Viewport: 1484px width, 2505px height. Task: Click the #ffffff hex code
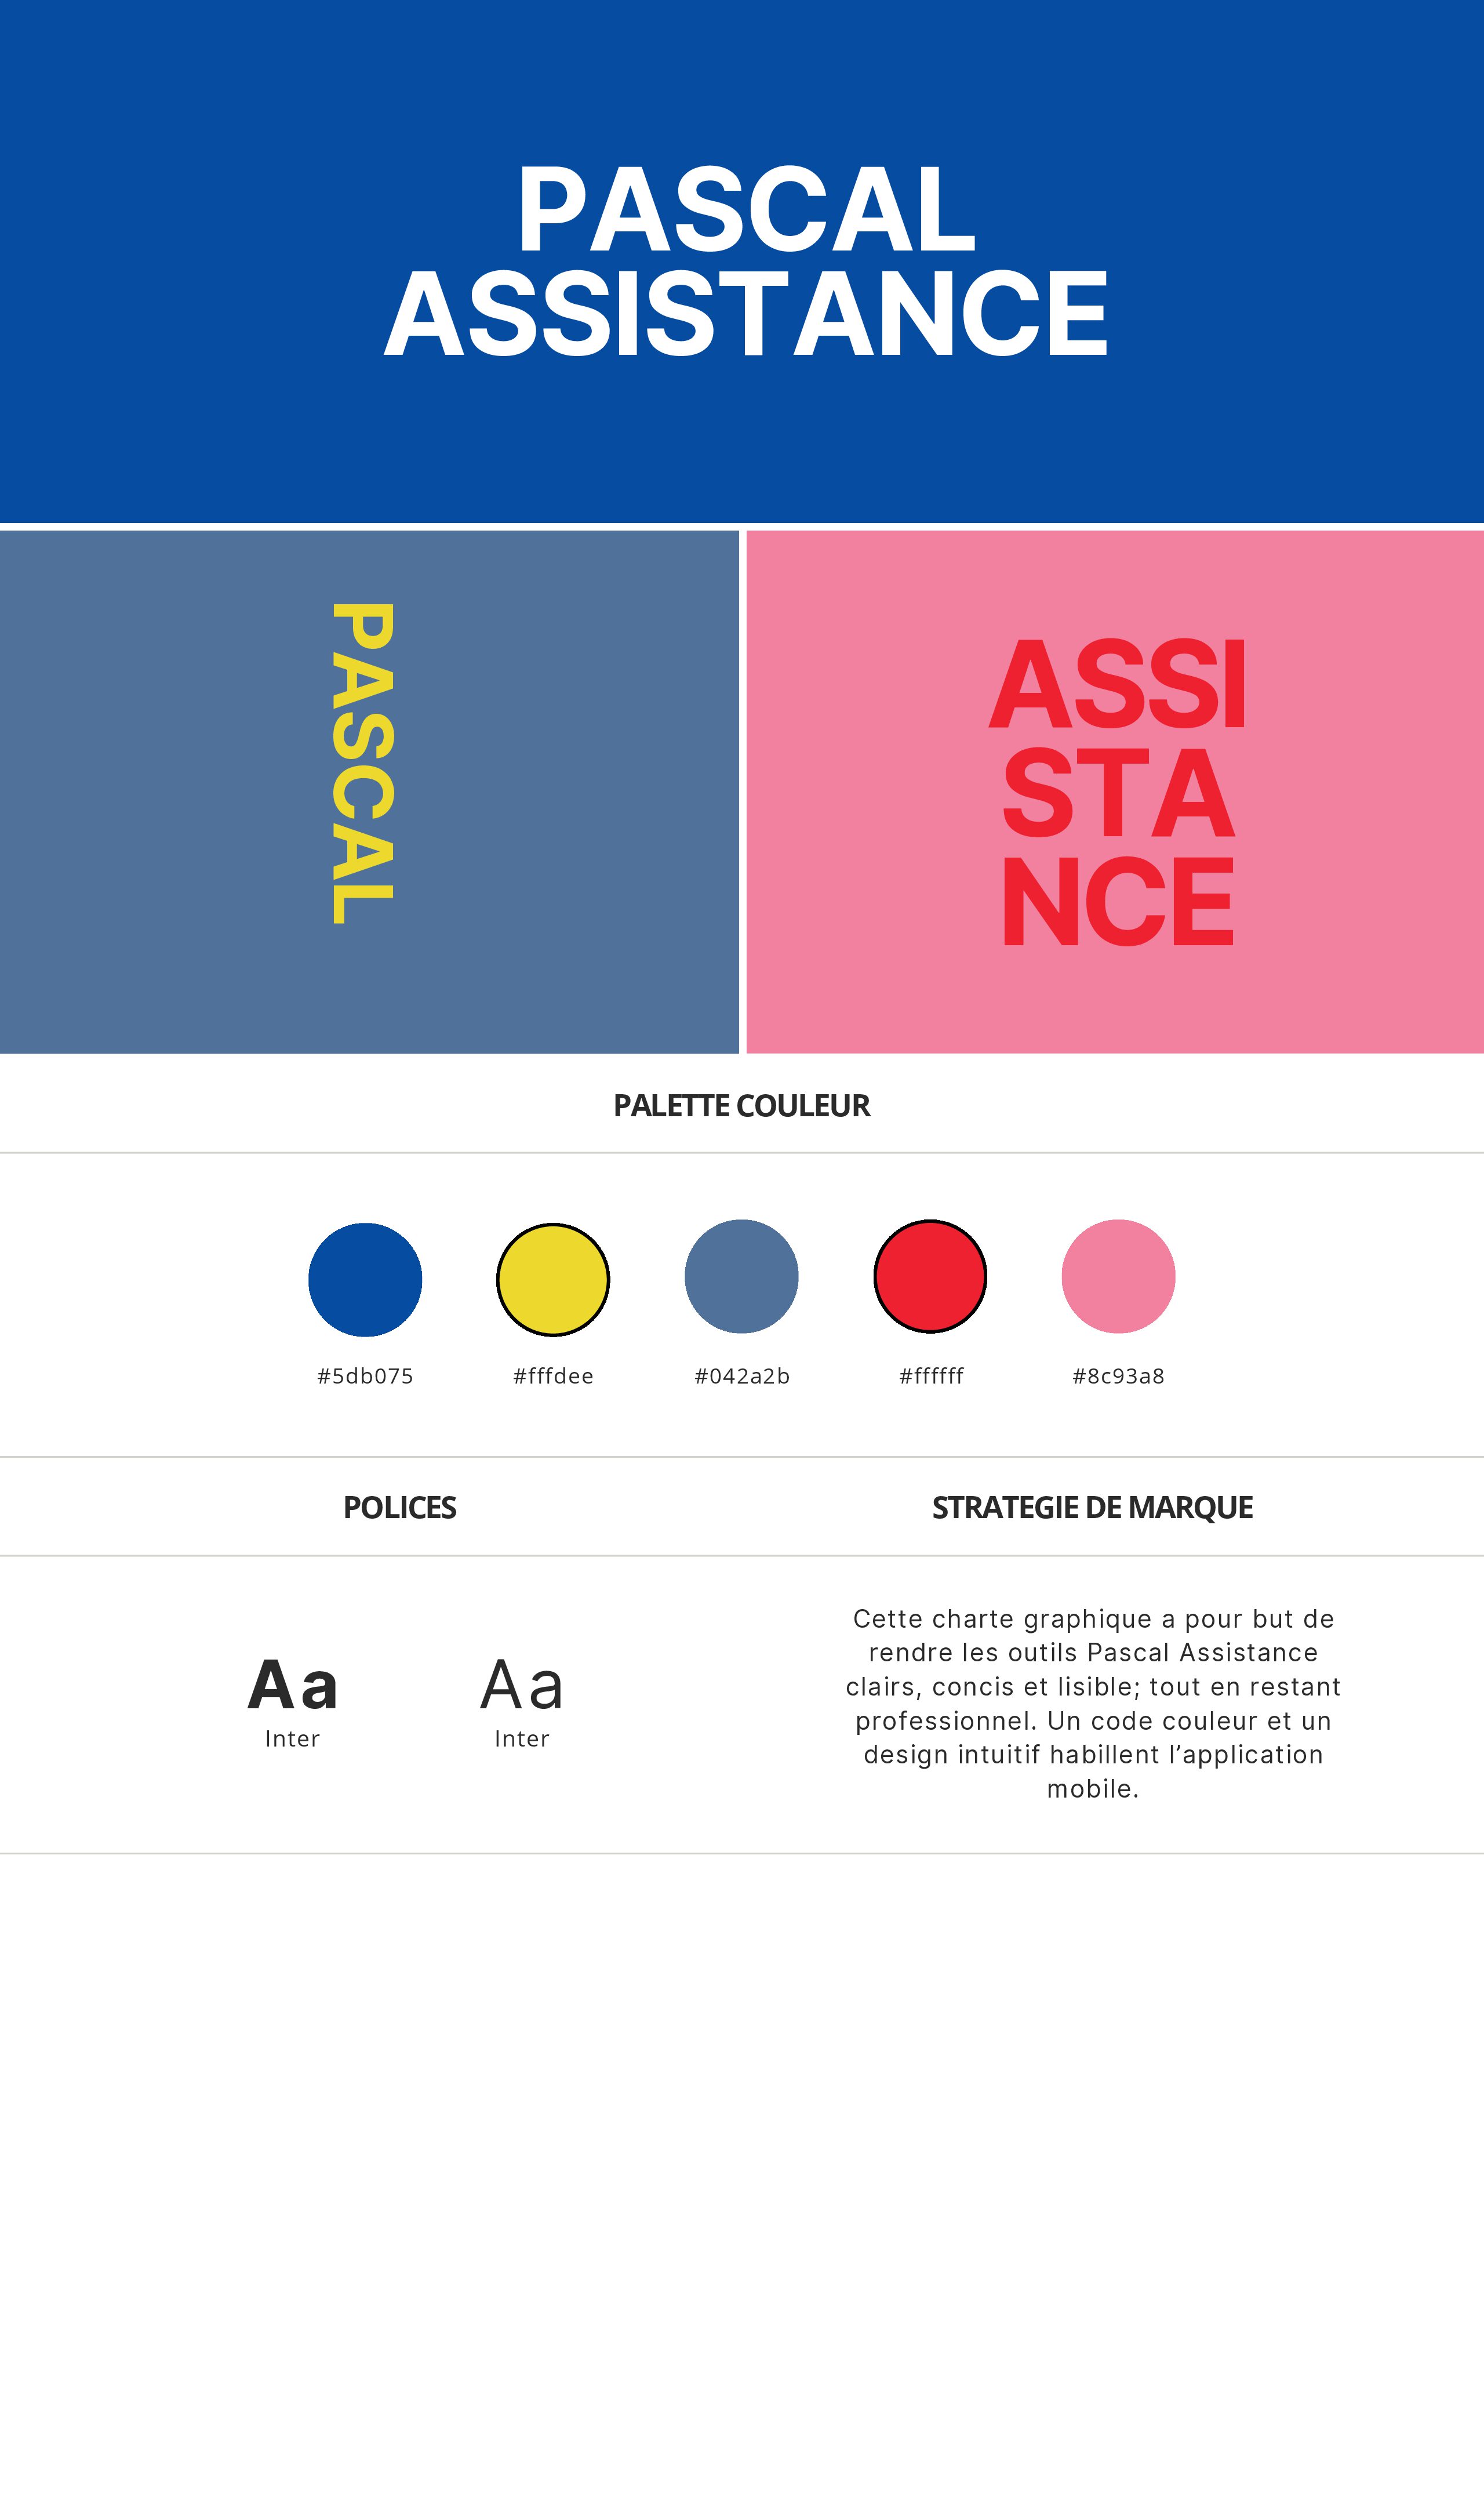(x=931, y=1376)
